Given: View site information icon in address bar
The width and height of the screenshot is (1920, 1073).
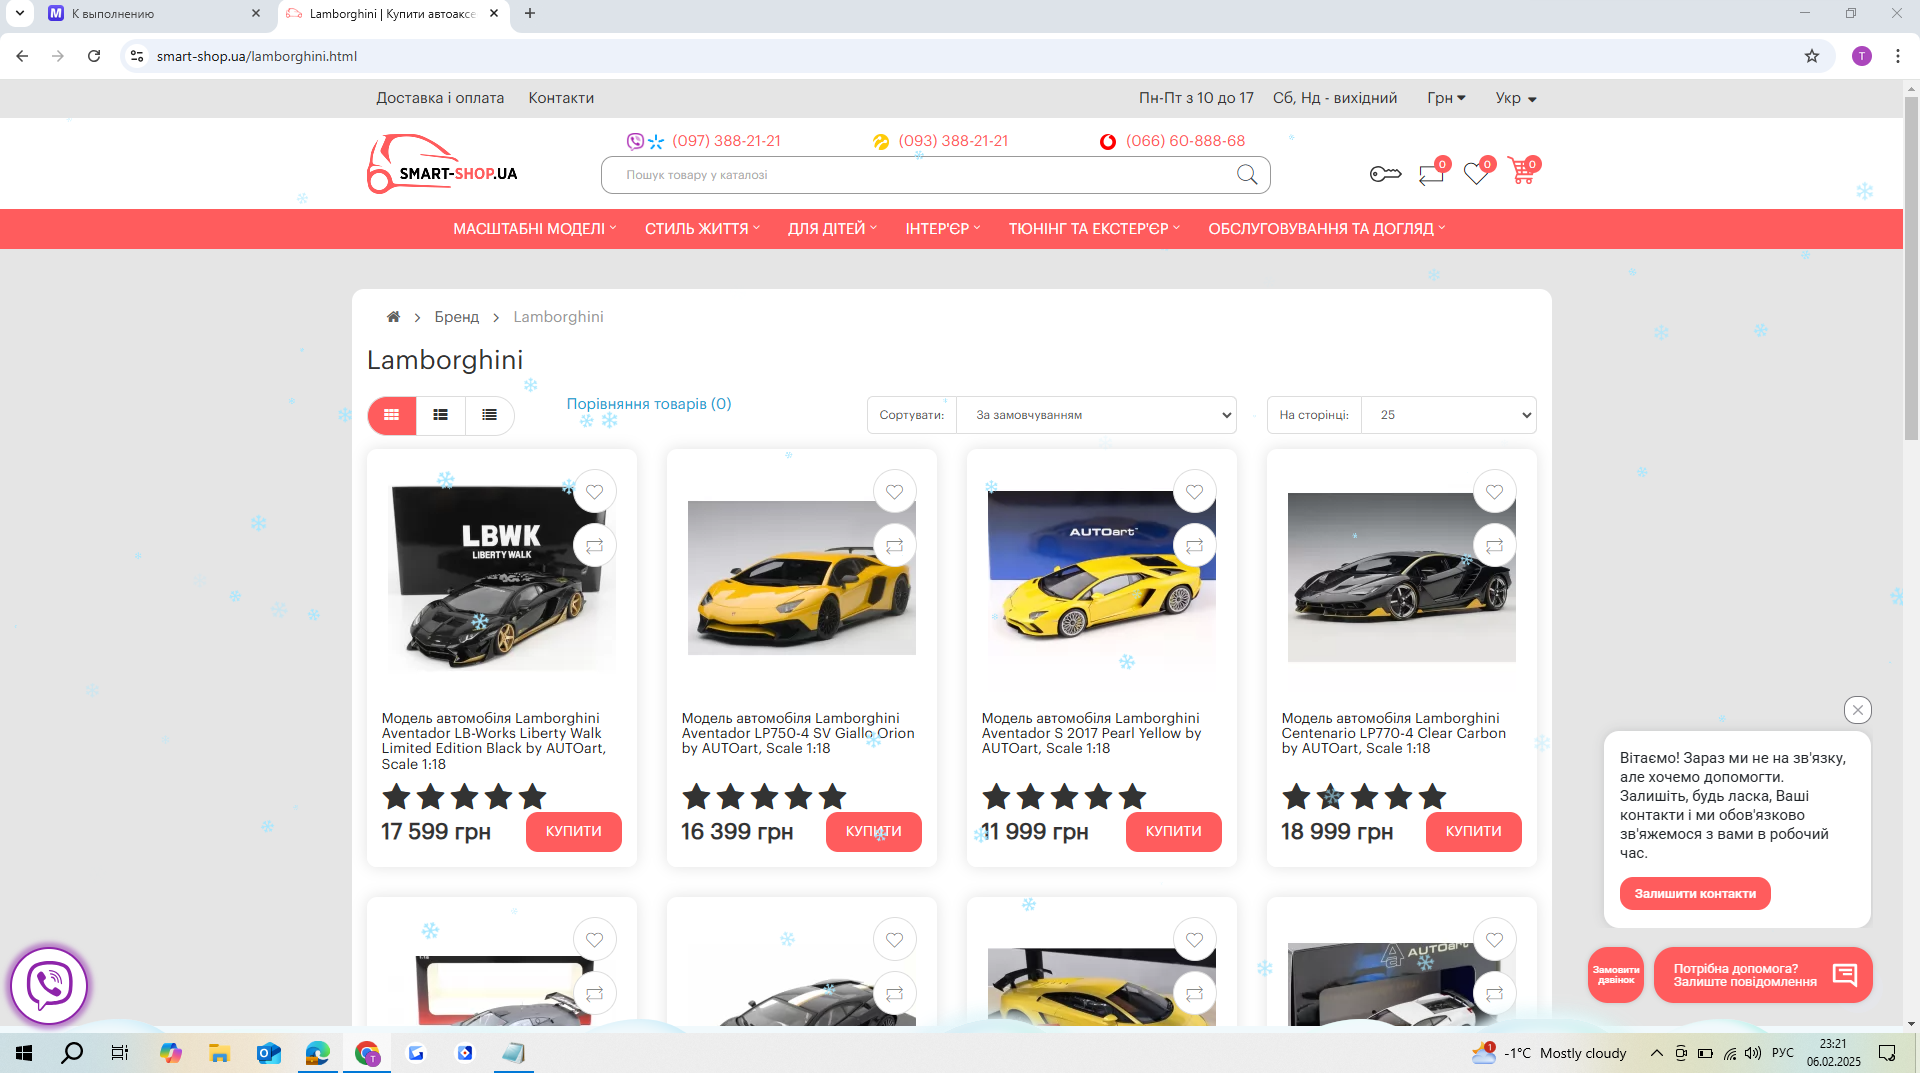Looking at the screenshot, I should (x=137, y=56).
